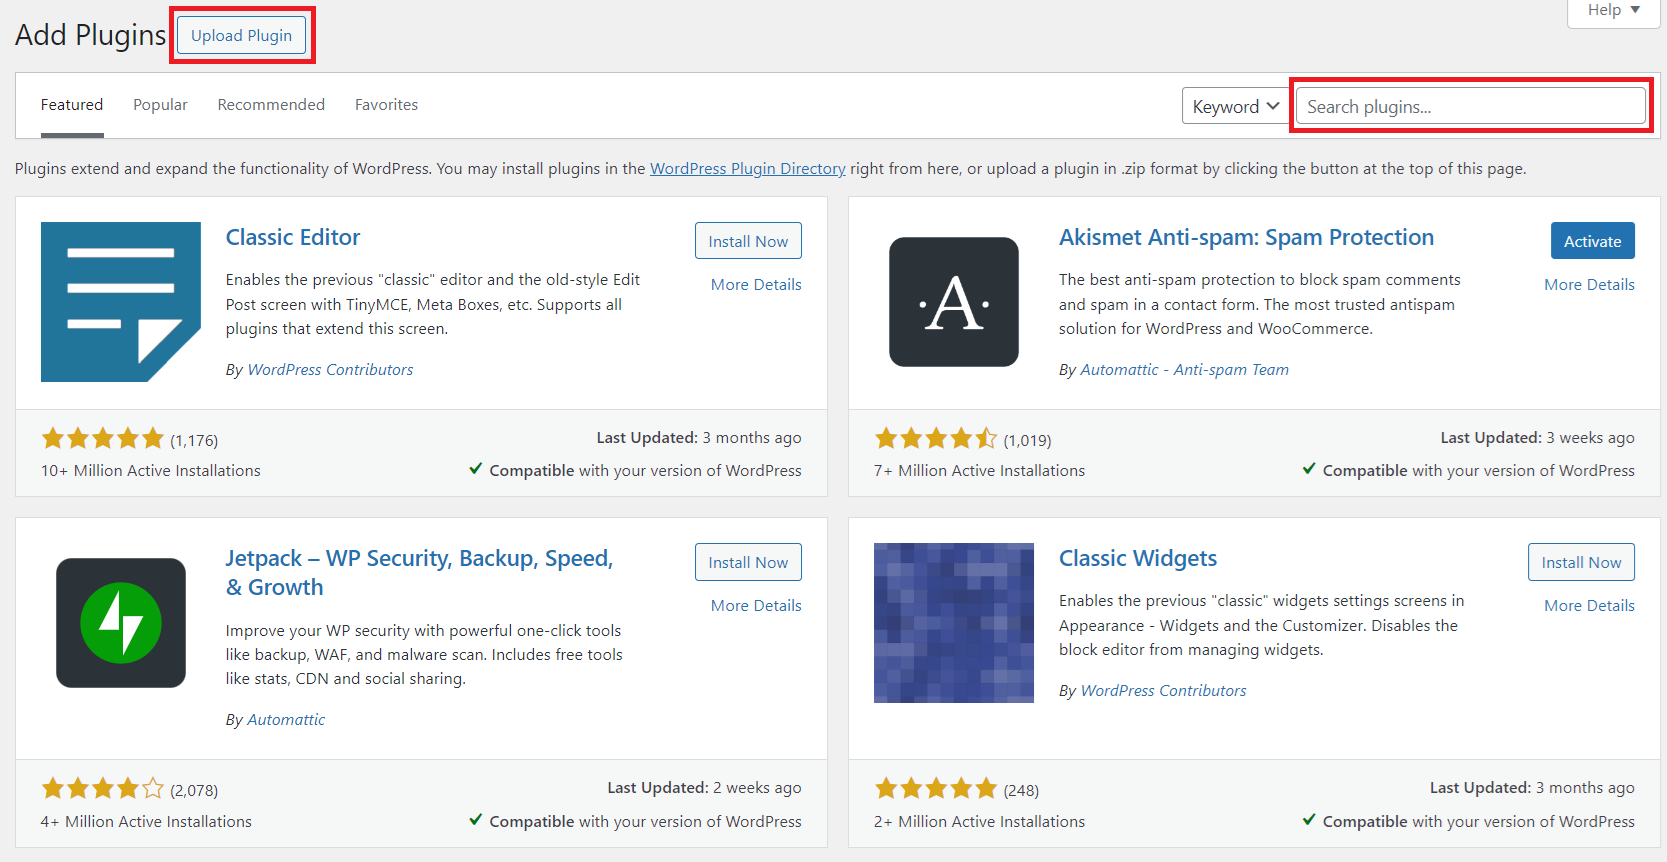This screenshot has height=862, width=1667.
Task: Click the Classic Editor plugin icon
Action: coord(120,302)
